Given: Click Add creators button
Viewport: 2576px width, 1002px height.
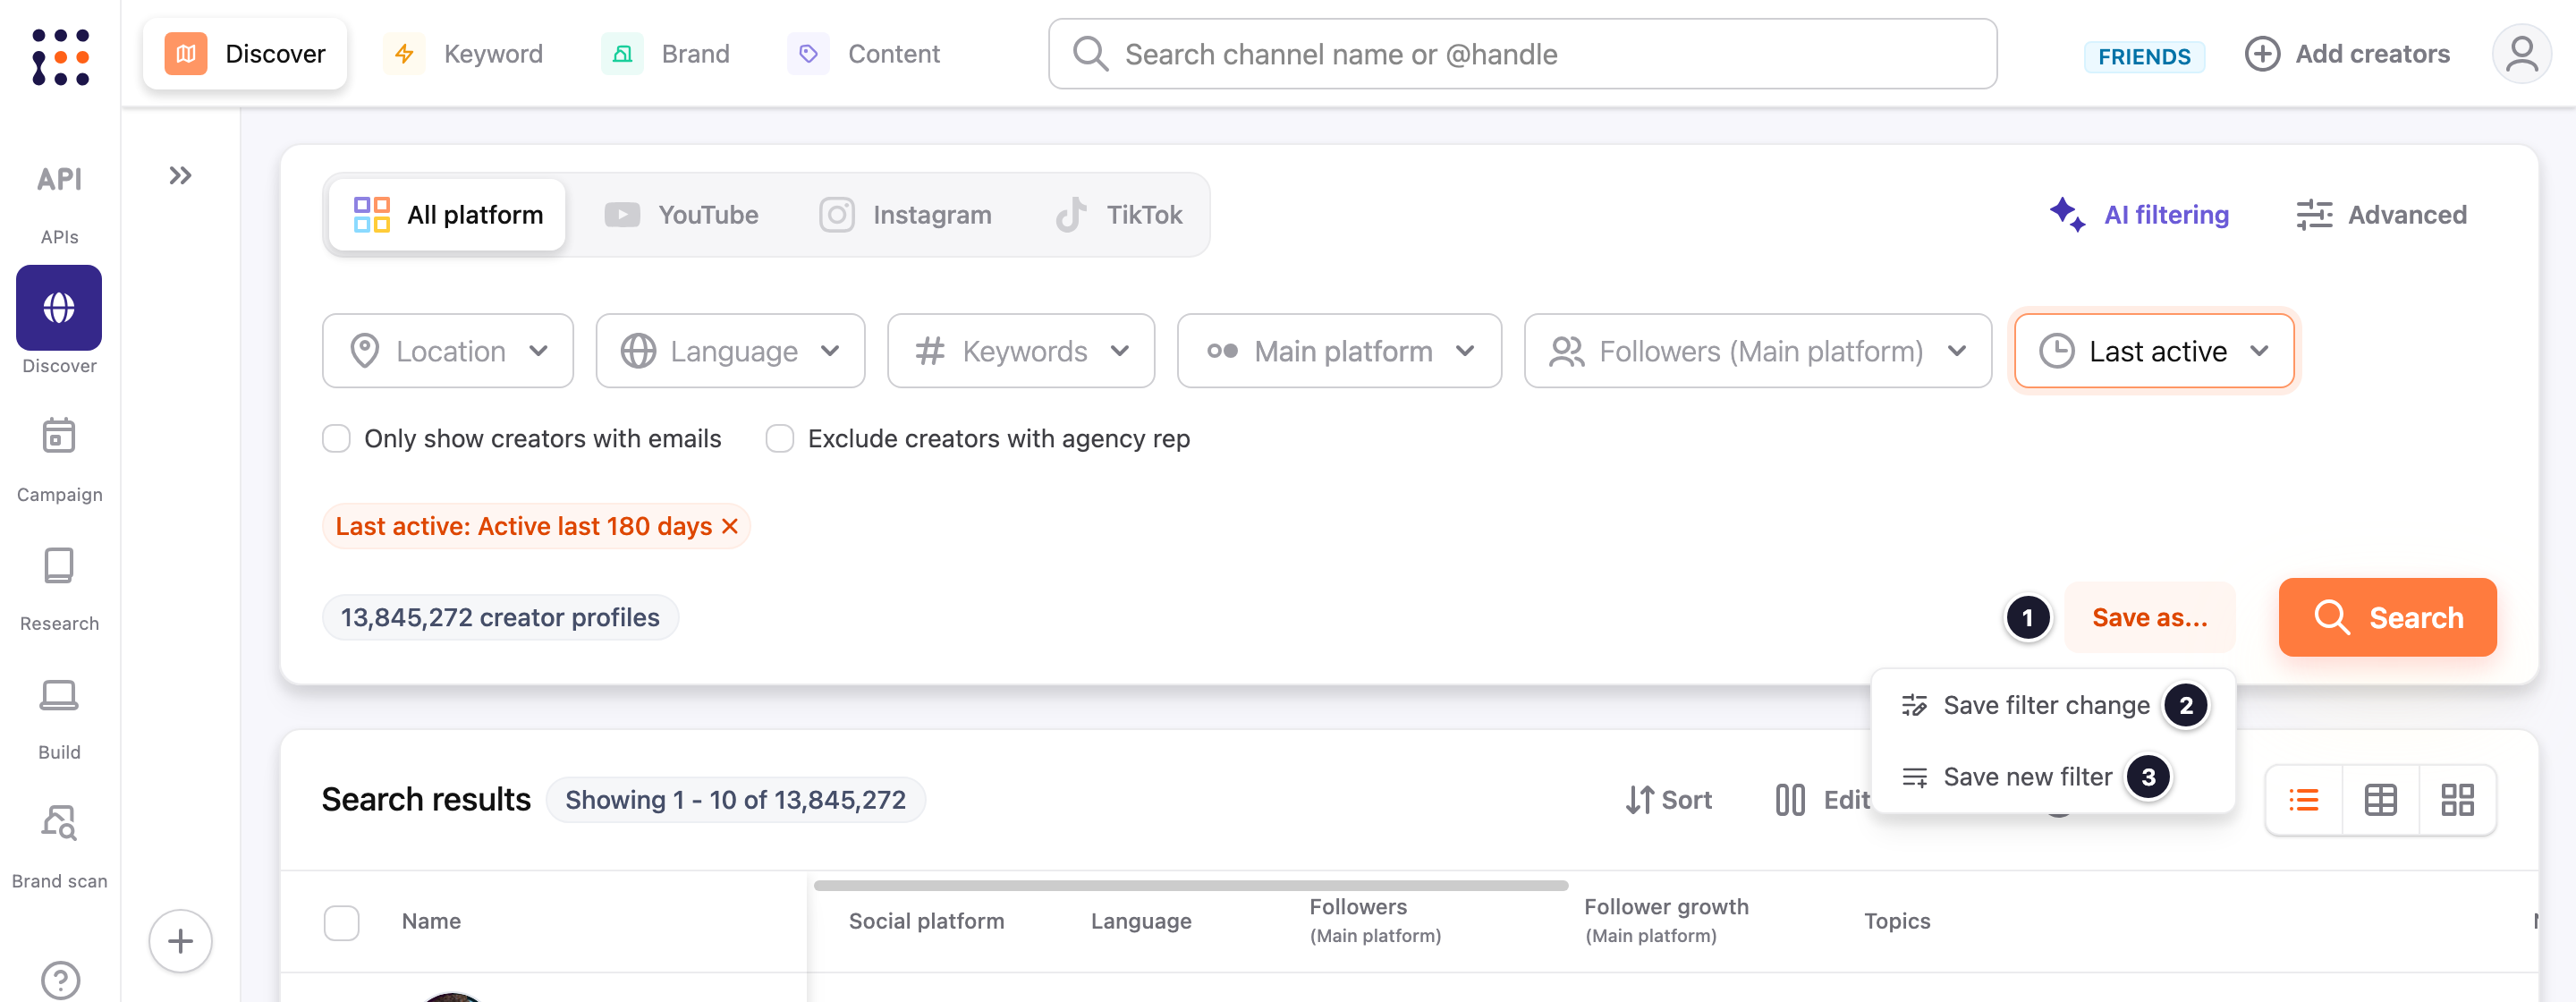Looking at the screenshot, I should pyautogui.click(x=2347, y=54).
